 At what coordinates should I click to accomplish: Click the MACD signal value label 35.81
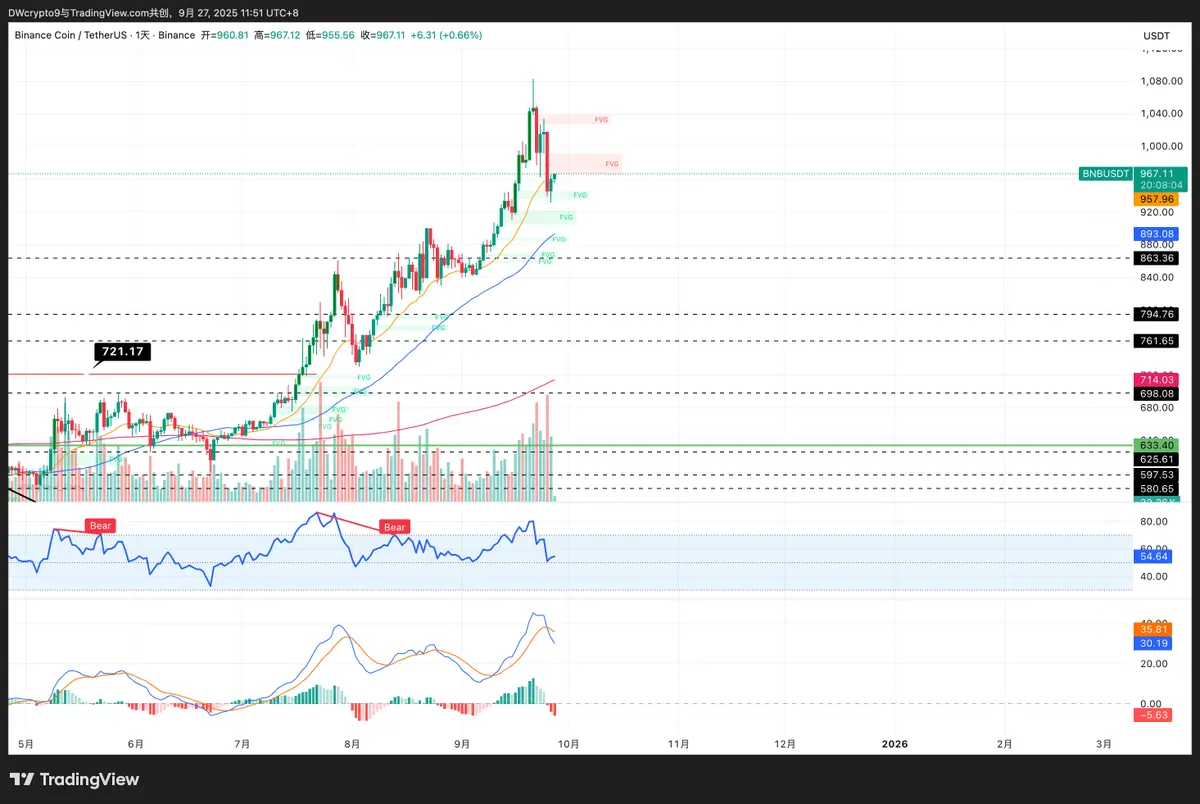click(1153, 629)
